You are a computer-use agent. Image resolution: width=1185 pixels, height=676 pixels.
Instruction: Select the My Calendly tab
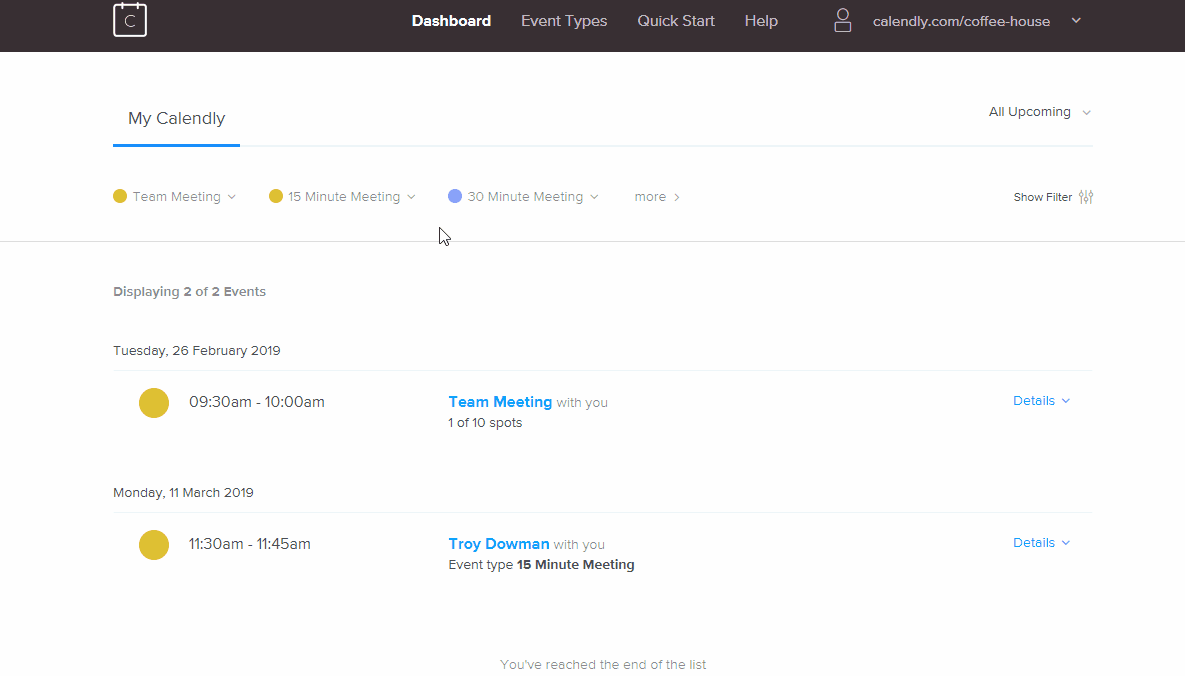click(x=176, y=119)
